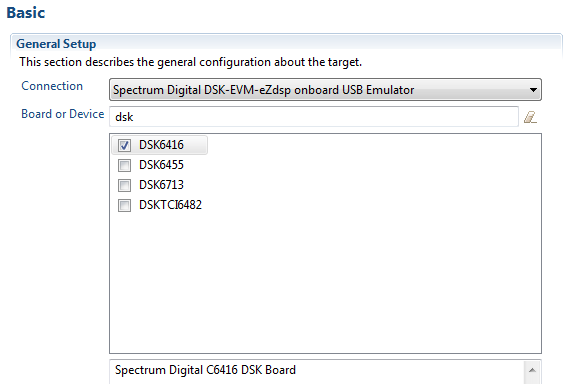The width and height of the screenshot is (568, 384).
Task: Select the Basic page heading
Action: coord(26,13)
